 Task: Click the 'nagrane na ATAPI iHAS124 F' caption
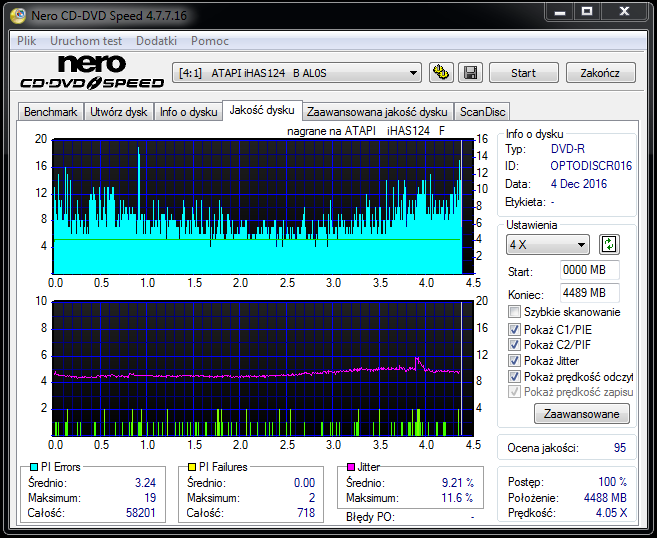(366, 131)
